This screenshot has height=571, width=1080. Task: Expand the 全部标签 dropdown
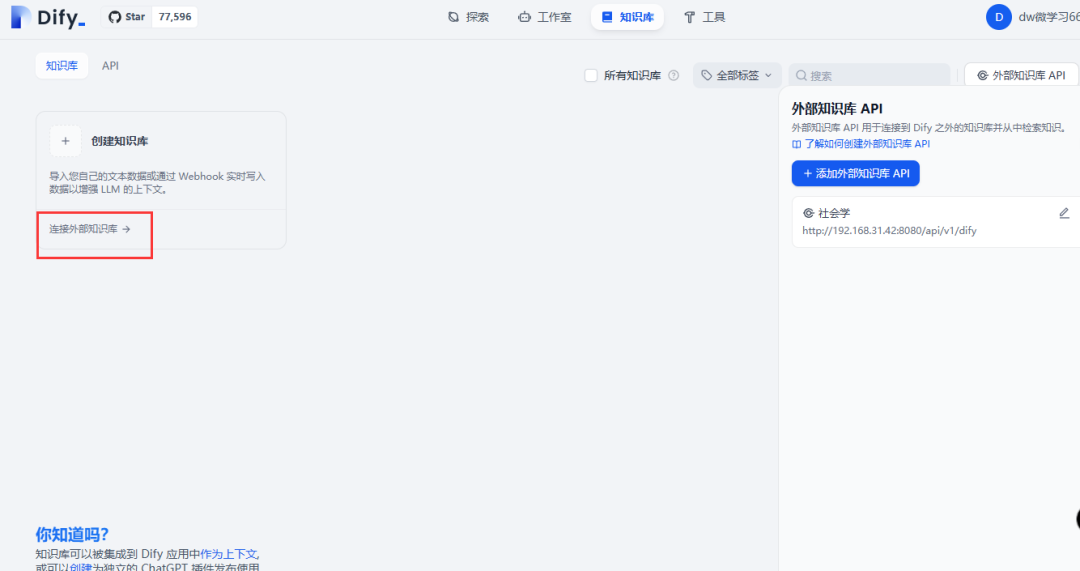click(x=737, y=76)
